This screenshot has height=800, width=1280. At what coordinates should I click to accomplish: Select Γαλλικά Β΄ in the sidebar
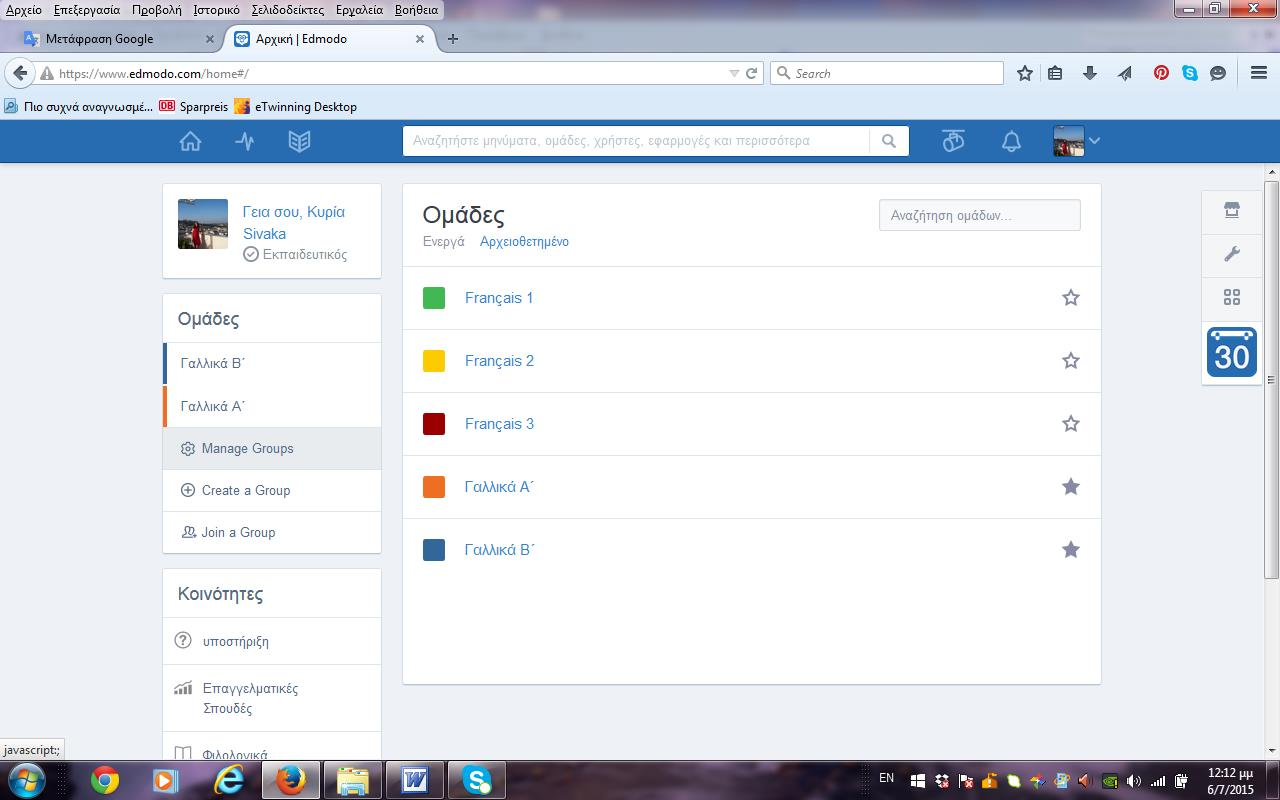coord(272,364)
